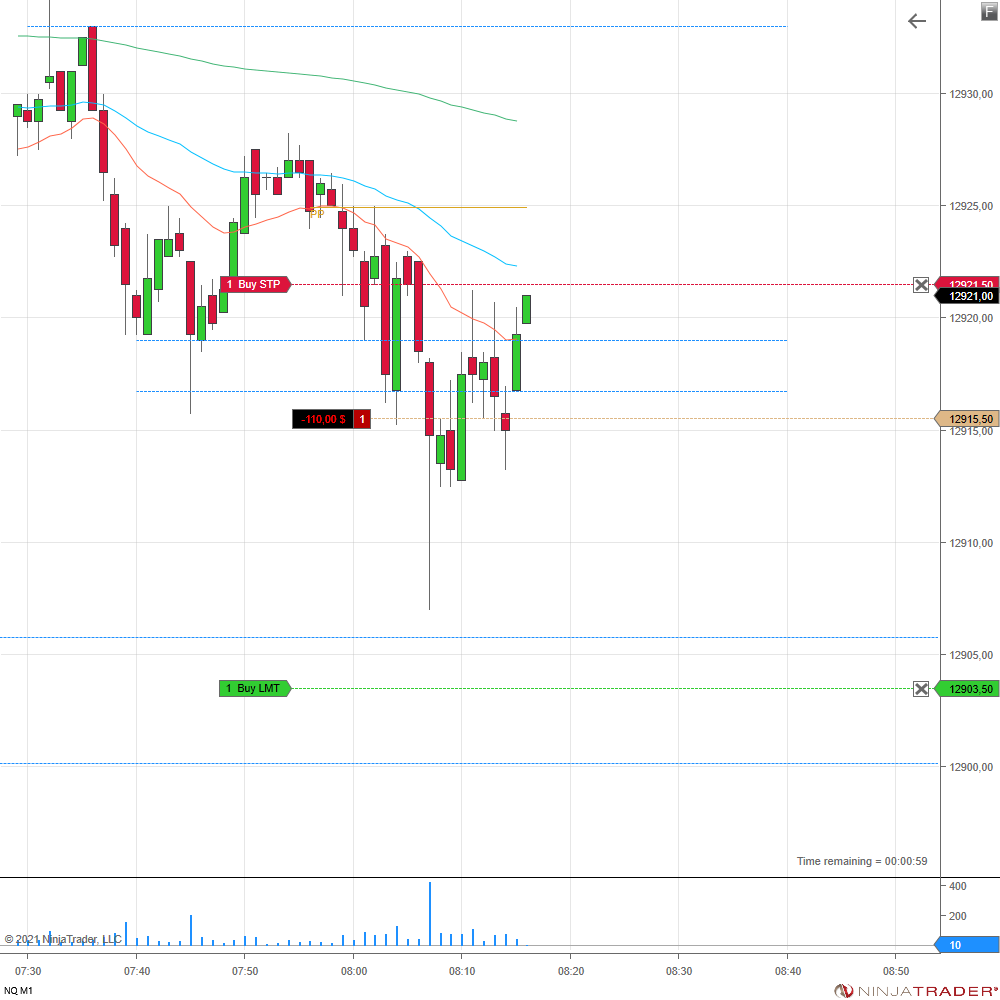This screenshot has width=1000, height=1000.
Task: Click the blue volume marker showing 10
Action: tap(966, 945)
